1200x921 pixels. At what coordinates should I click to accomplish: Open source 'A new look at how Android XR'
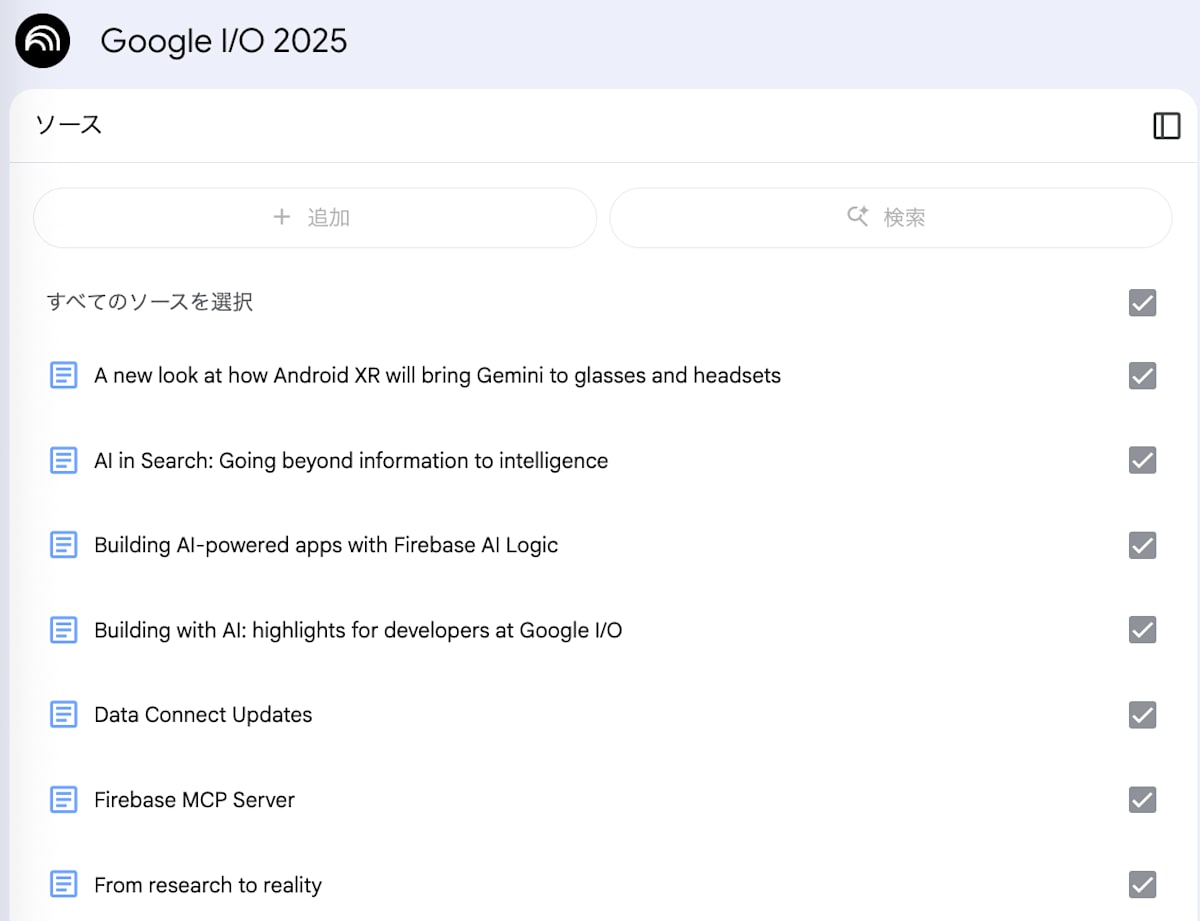[437, 376]
